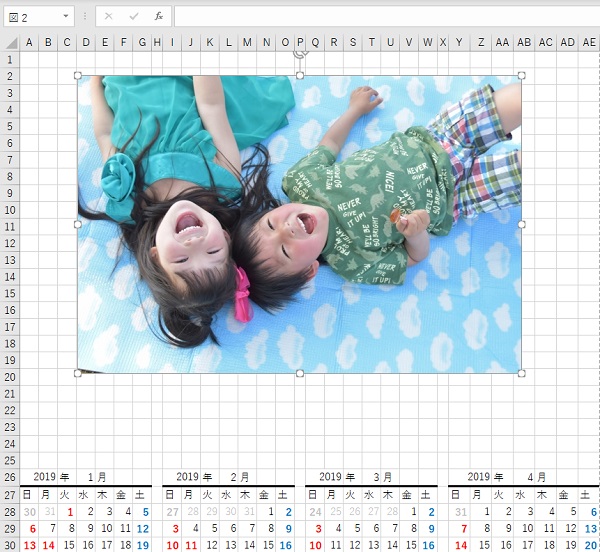Click blue date 13 in April calendar
The image size is (600, 552).
pyautogui.click(x=591, y=529)
